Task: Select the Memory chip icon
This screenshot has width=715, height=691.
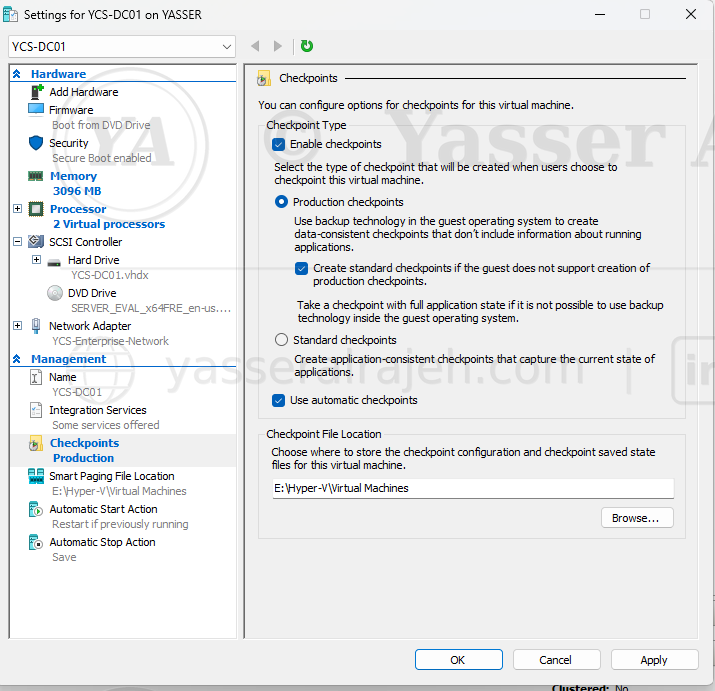Action: pyautogui.click(x=36, y=176)
